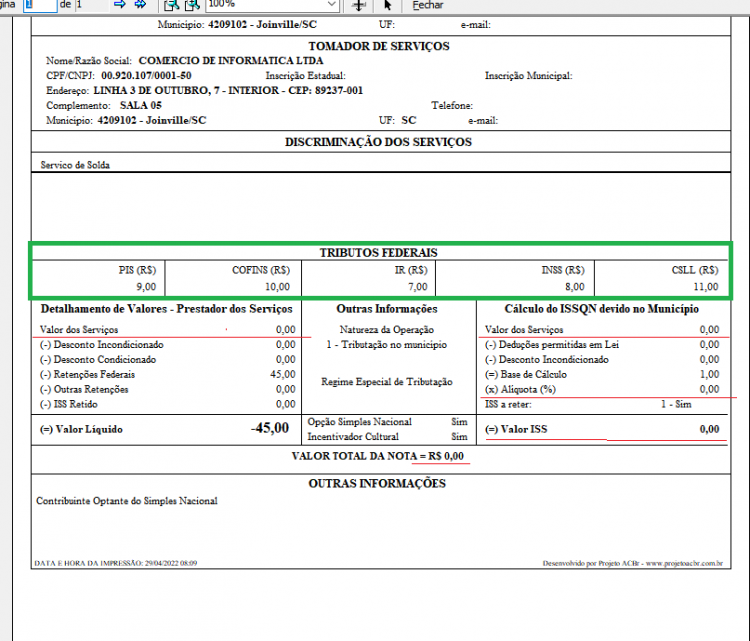
Task: Click VALOR TOTAL DA NOTA text
Action: [354, 456]
